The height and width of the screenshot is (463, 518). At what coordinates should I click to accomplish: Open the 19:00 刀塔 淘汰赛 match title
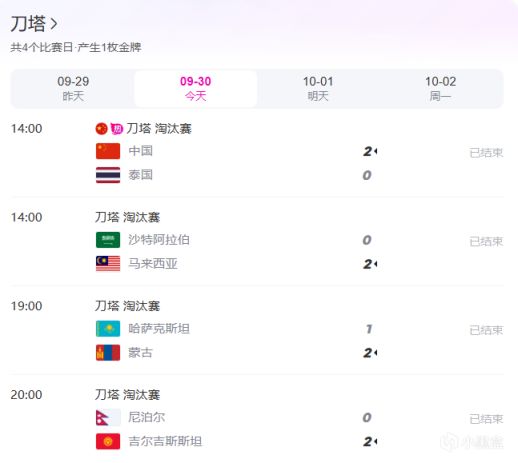coord(127,306)
